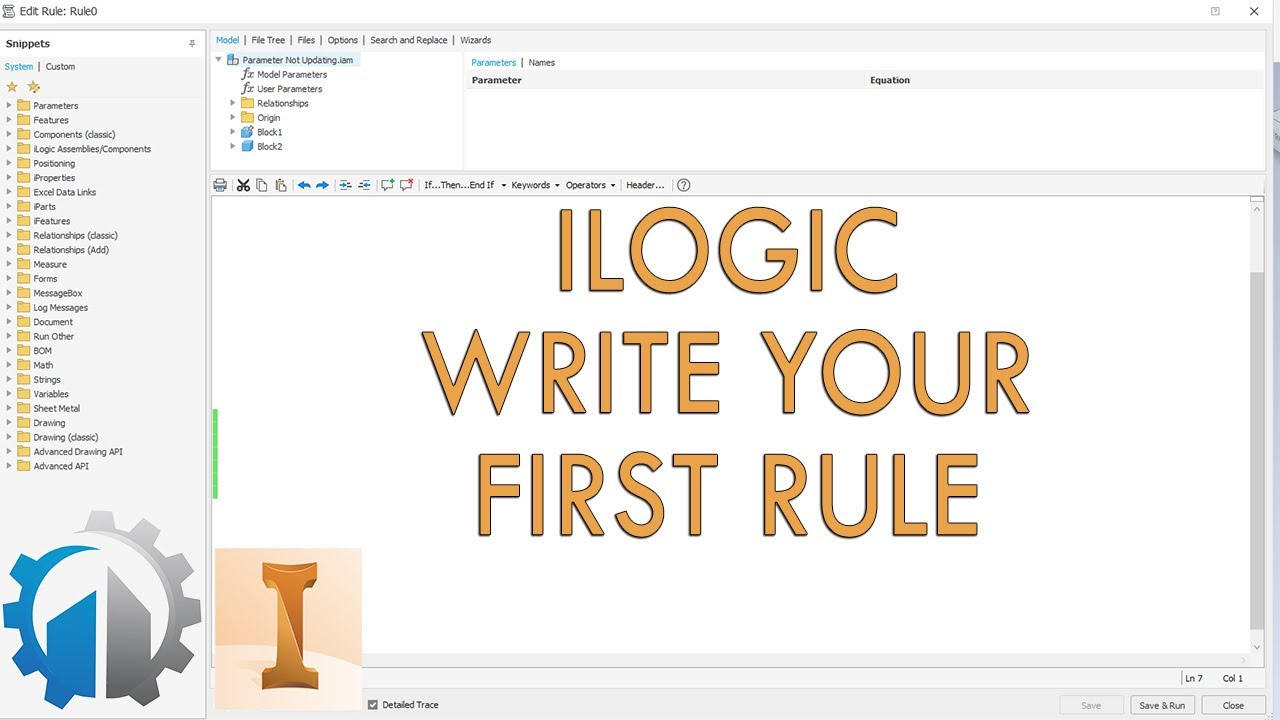Redo with the blue right arrow
1280x720 pixels.
click(323, 185)
